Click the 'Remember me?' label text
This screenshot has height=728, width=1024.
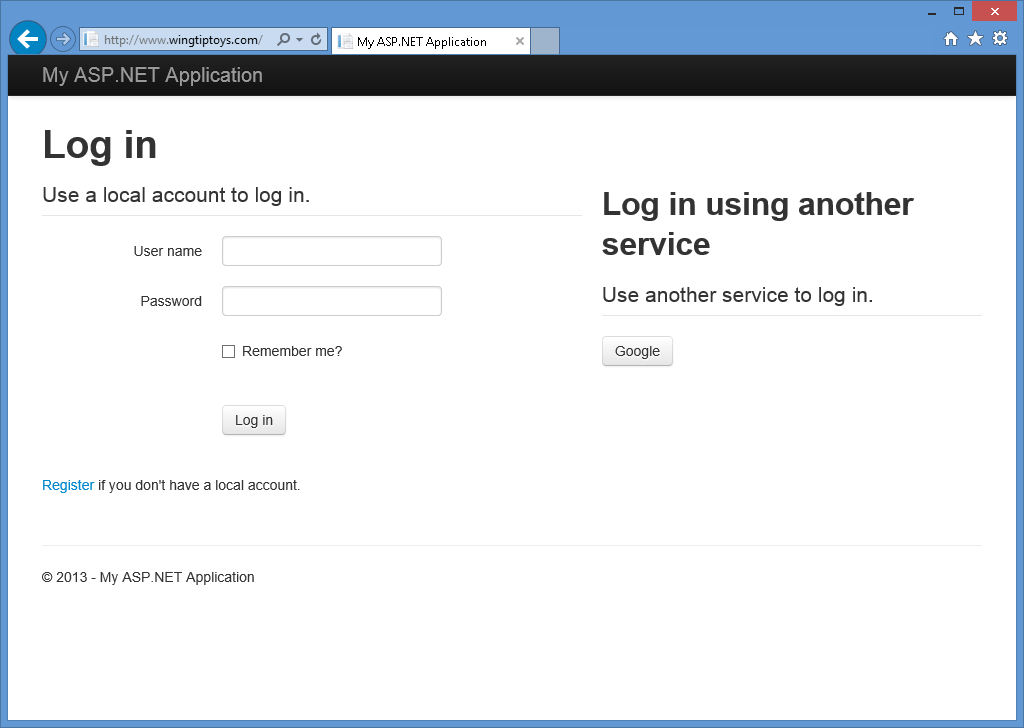tap(292, 351)
